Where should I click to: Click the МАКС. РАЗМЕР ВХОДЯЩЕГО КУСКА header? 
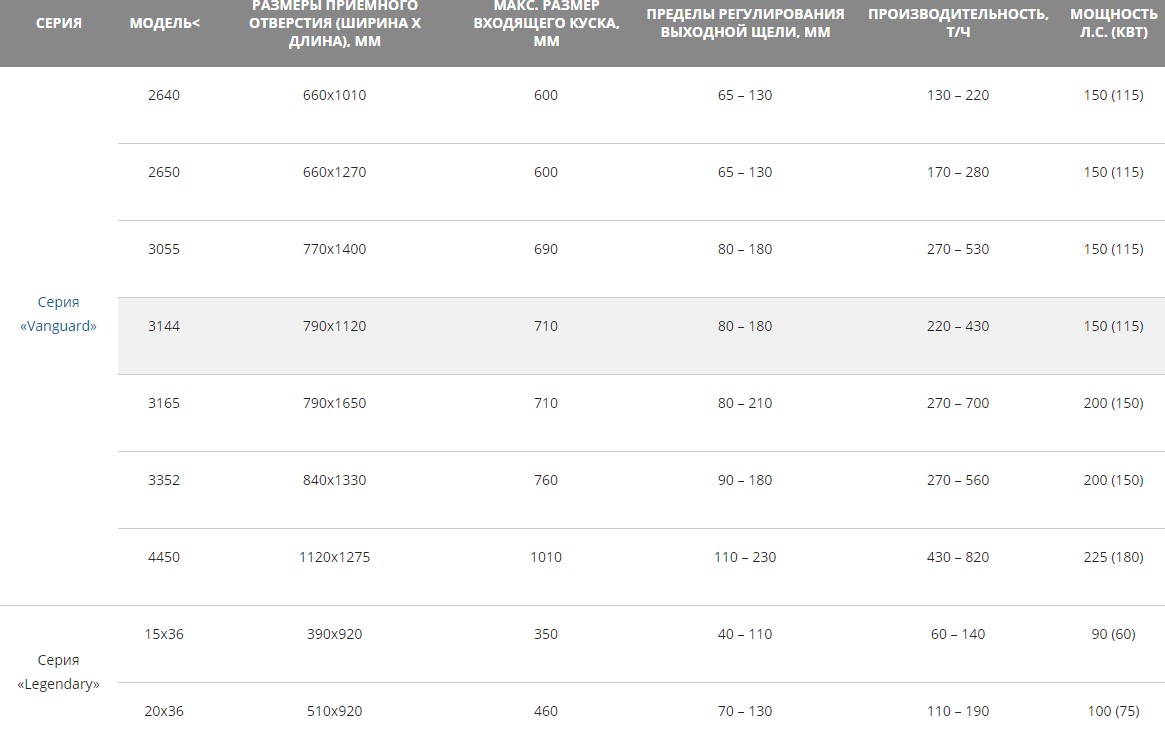[545, 23]
